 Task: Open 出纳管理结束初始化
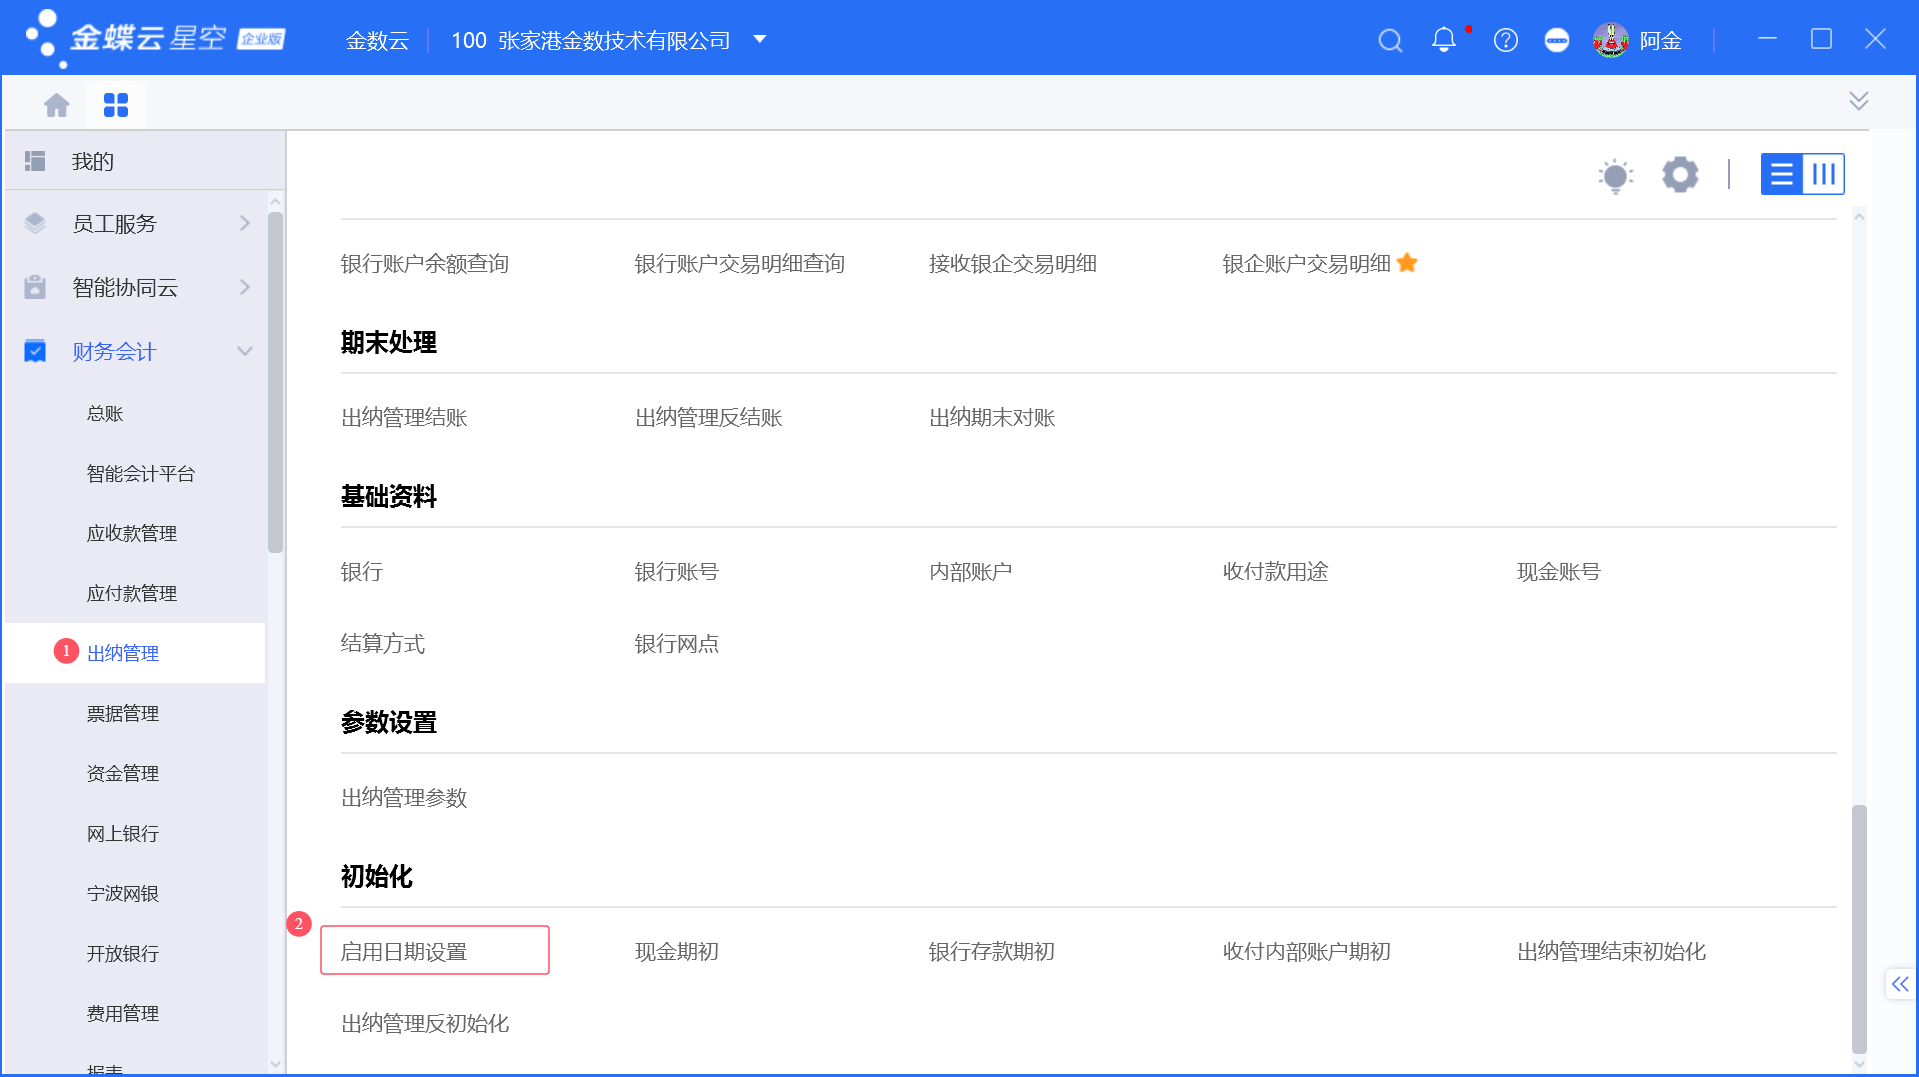point(1611,951)
